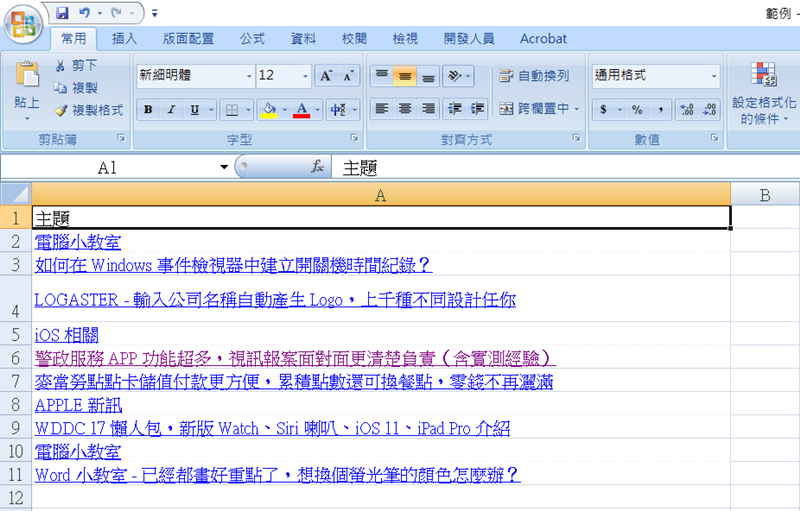Decrease indent button
Screen dimensions: 800x511
pyautogui.click(x=454, y=109)
